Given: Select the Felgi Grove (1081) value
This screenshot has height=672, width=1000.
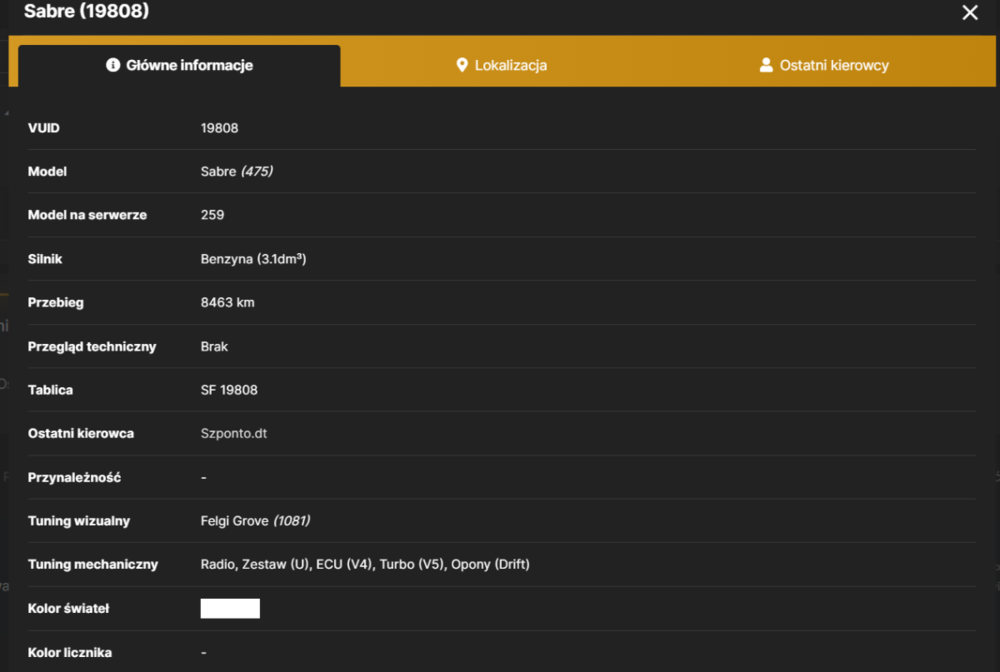Looking at the screenshot, I should click(x=255, y=521).
